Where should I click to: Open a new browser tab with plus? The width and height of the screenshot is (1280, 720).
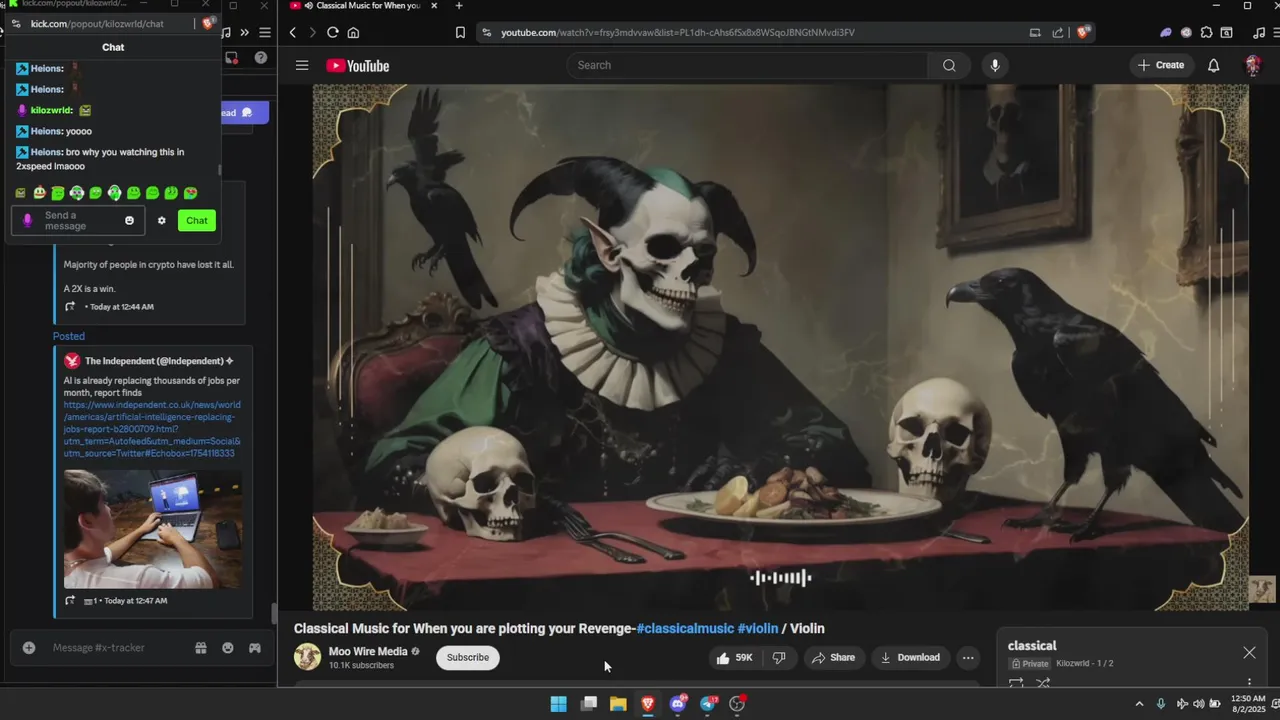(x=459, y=6)
